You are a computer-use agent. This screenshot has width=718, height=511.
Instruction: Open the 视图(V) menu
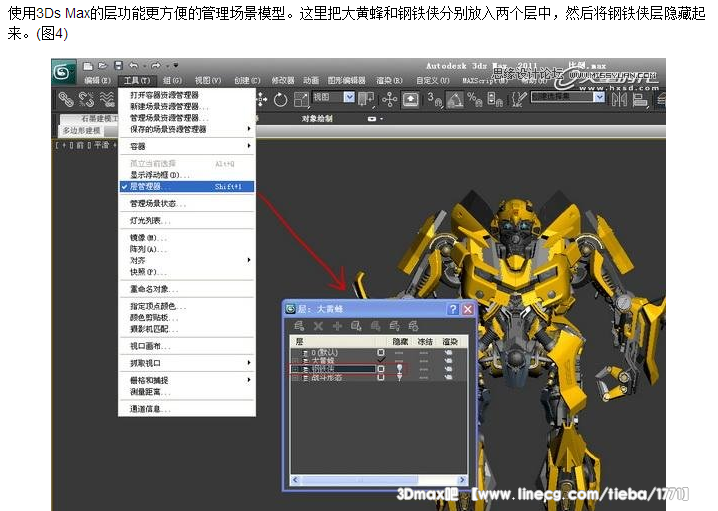coord(208,80)
